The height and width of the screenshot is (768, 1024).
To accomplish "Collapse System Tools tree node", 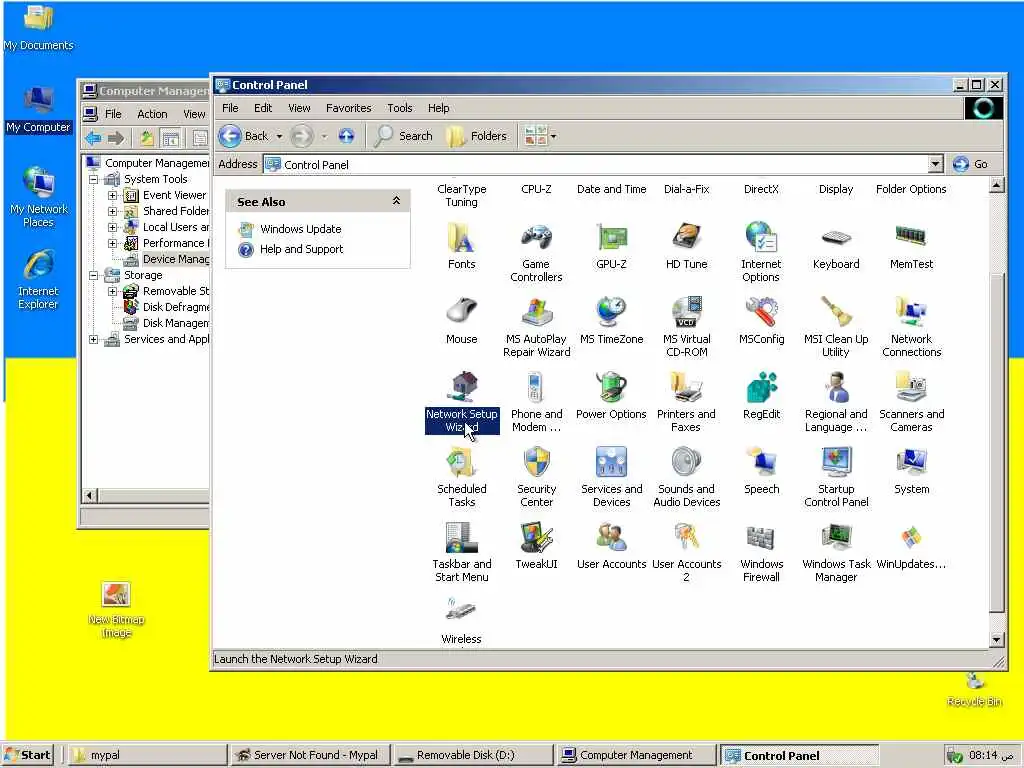I will click(x=93, y=179).
